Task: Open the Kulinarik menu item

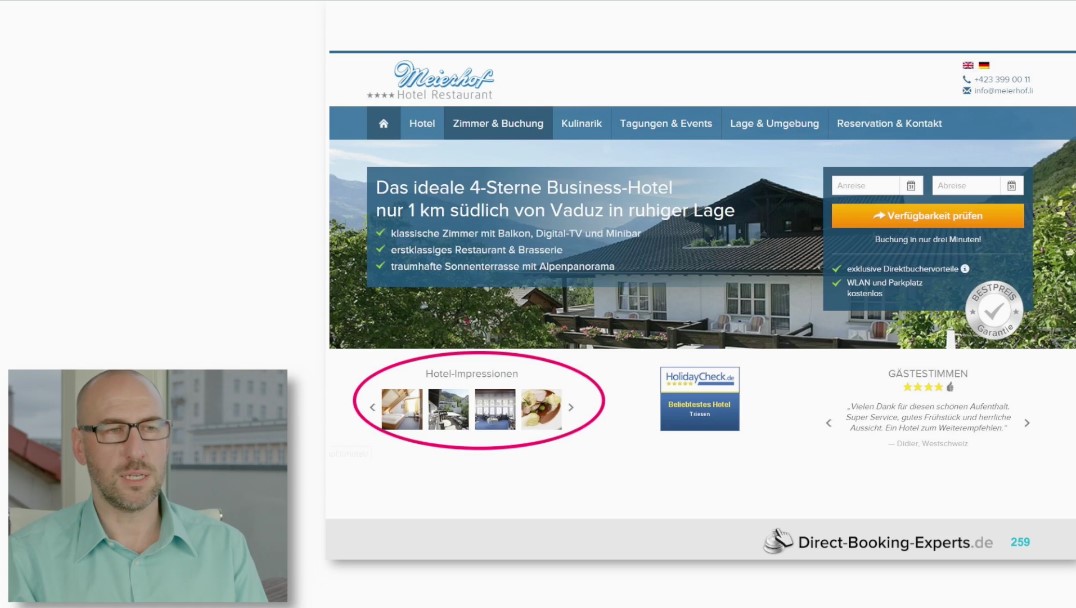Action: (x=581, y=124)
